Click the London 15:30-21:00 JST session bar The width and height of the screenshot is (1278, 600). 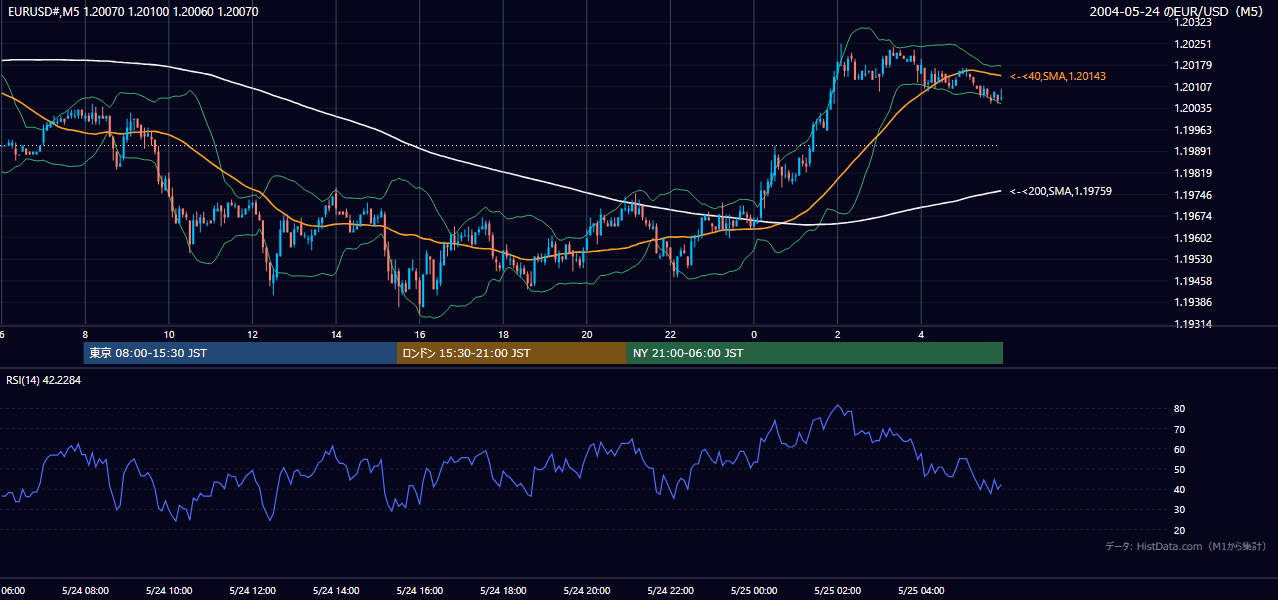click(x=512, y=353)
